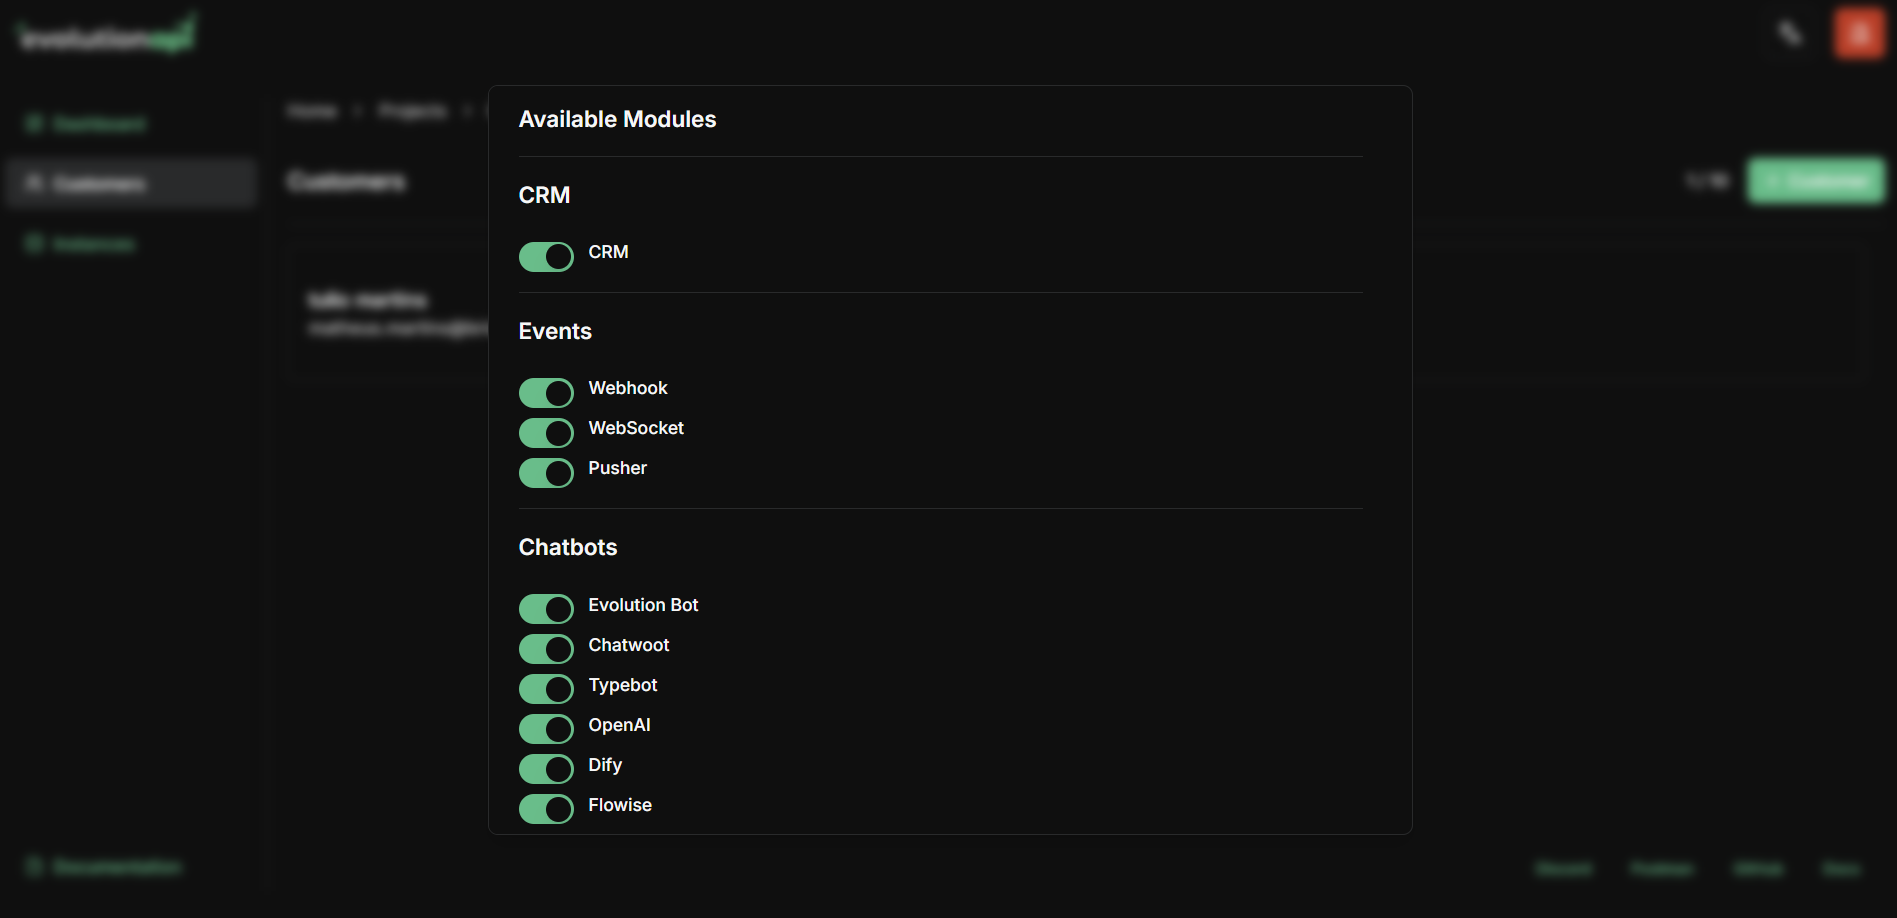Viewport: 1897px width, 918px height.
Task: Disable the Evolution Bot chatbot toggle
Action: pyautogui.click(x=546, y=608)
